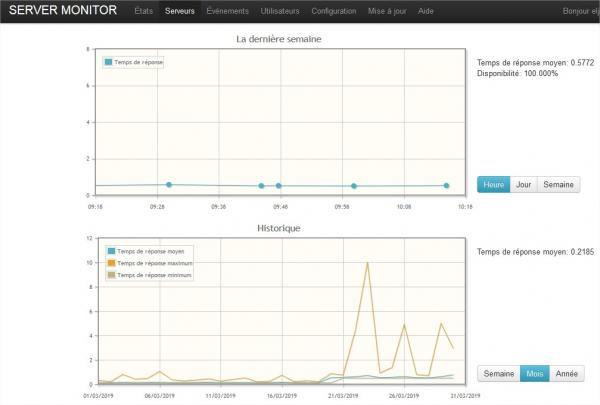Select the Serveurs tab in navbar

click(180, 11)
